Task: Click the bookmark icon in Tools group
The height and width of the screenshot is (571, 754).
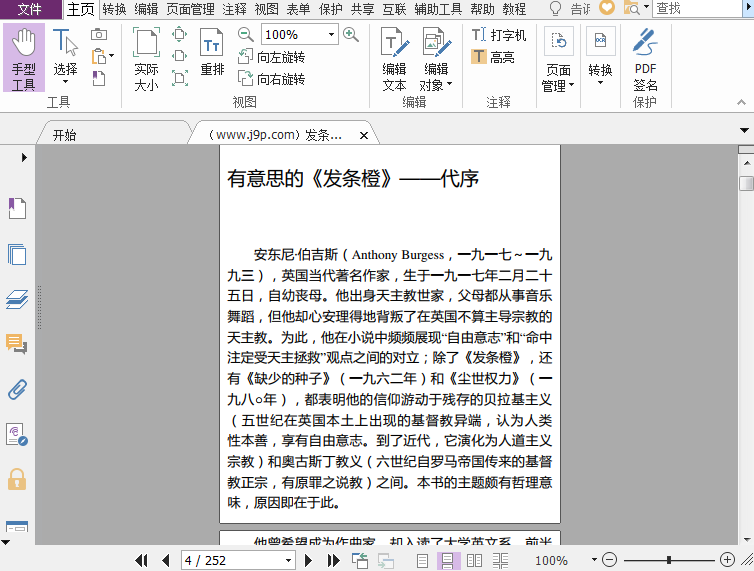Action: [x=99, y=78]
